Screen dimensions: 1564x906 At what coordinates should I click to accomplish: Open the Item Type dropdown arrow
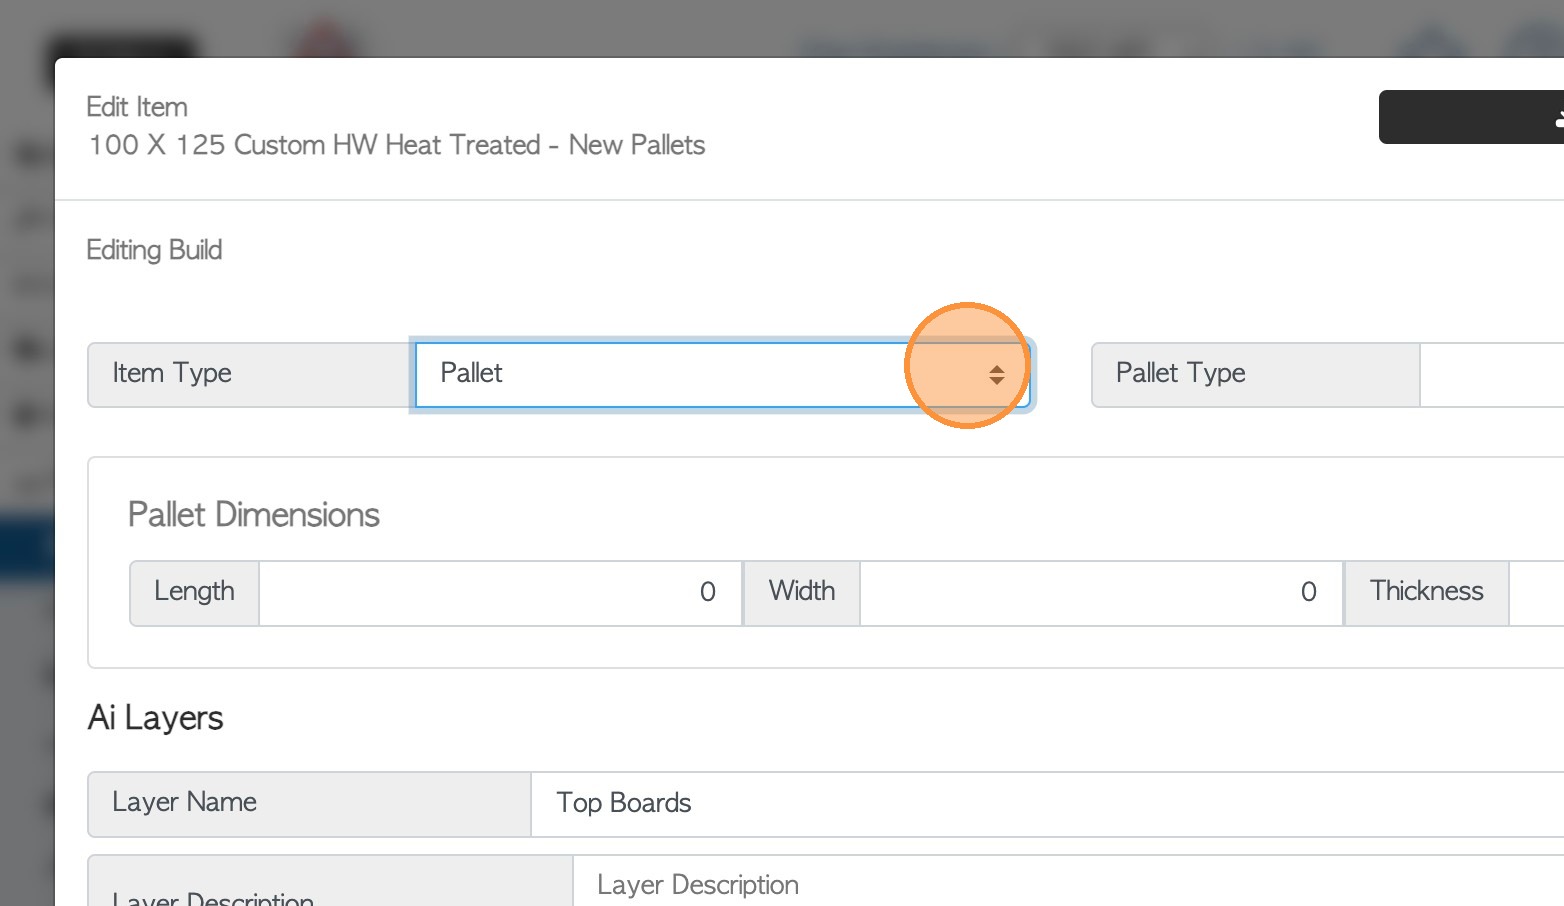tap(996, 375)
